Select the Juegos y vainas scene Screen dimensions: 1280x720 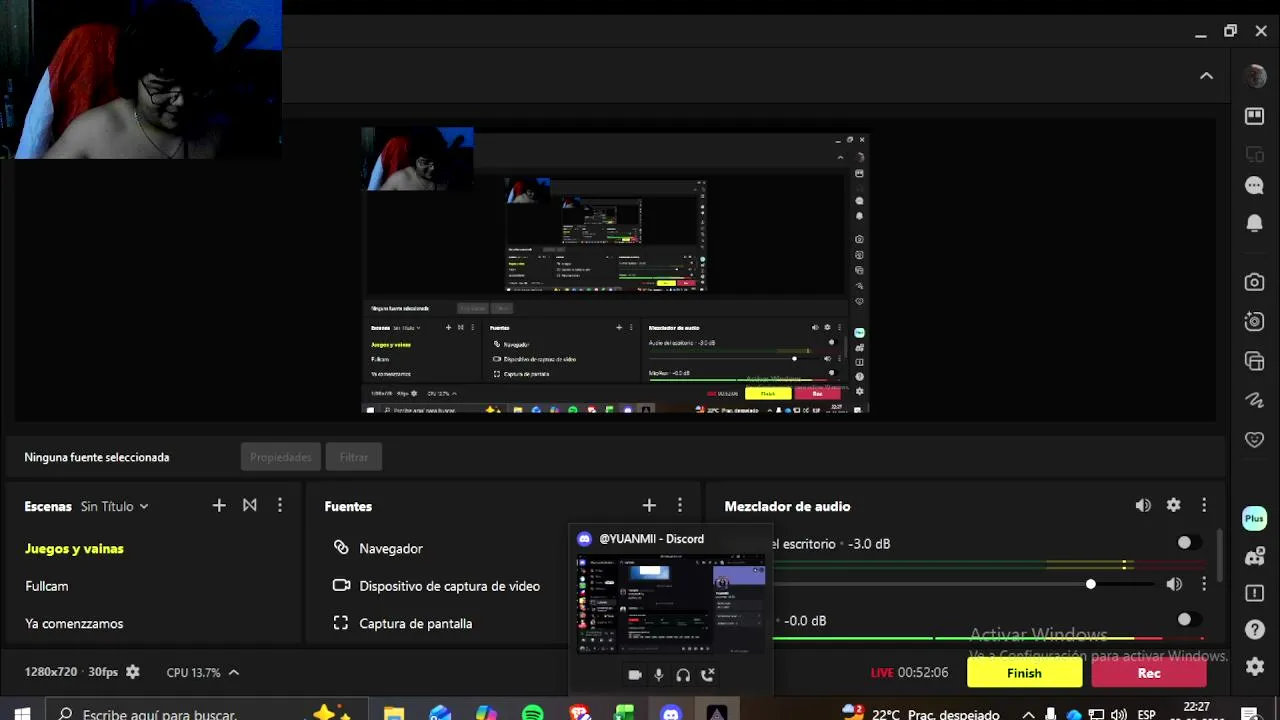click(74, 549)
